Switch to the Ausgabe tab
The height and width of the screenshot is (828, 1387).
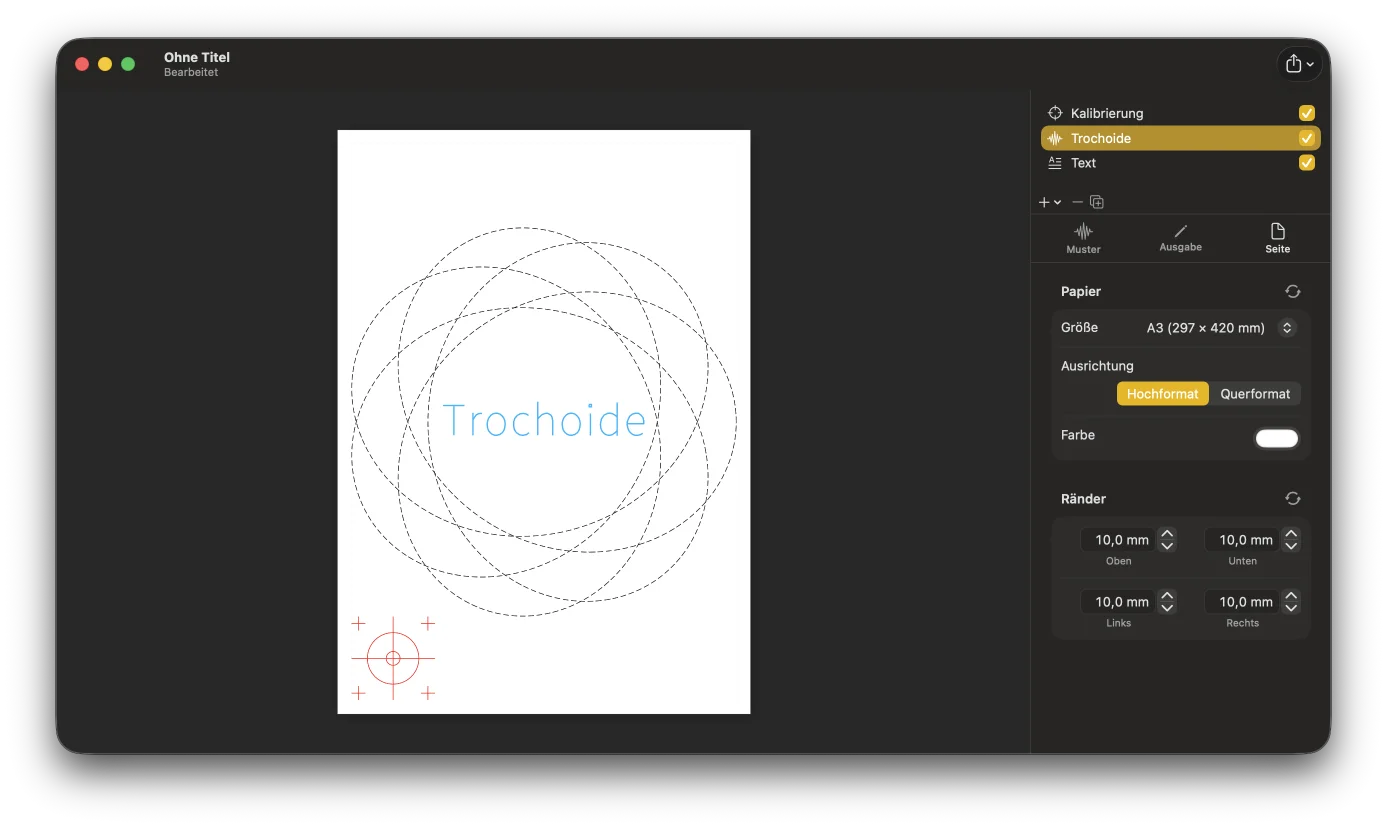[1180, 239]
